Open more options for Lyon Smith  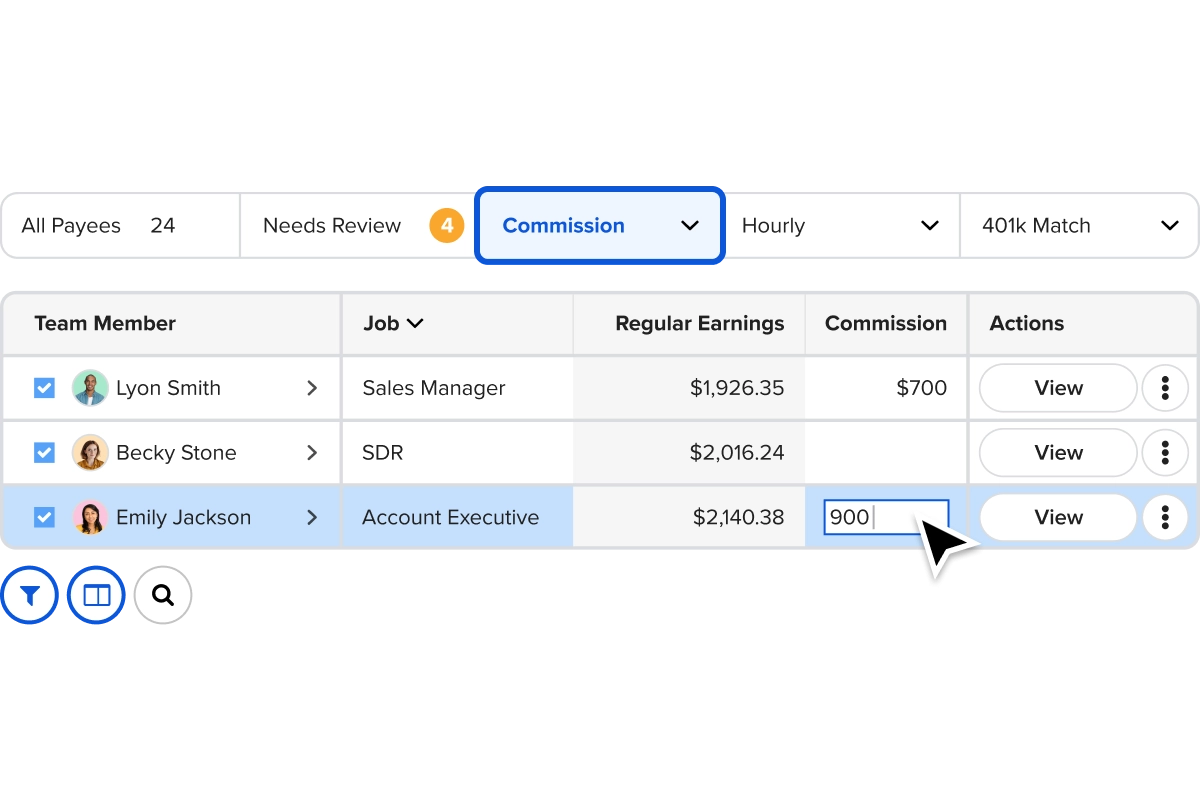click(x=1165, y=388)
